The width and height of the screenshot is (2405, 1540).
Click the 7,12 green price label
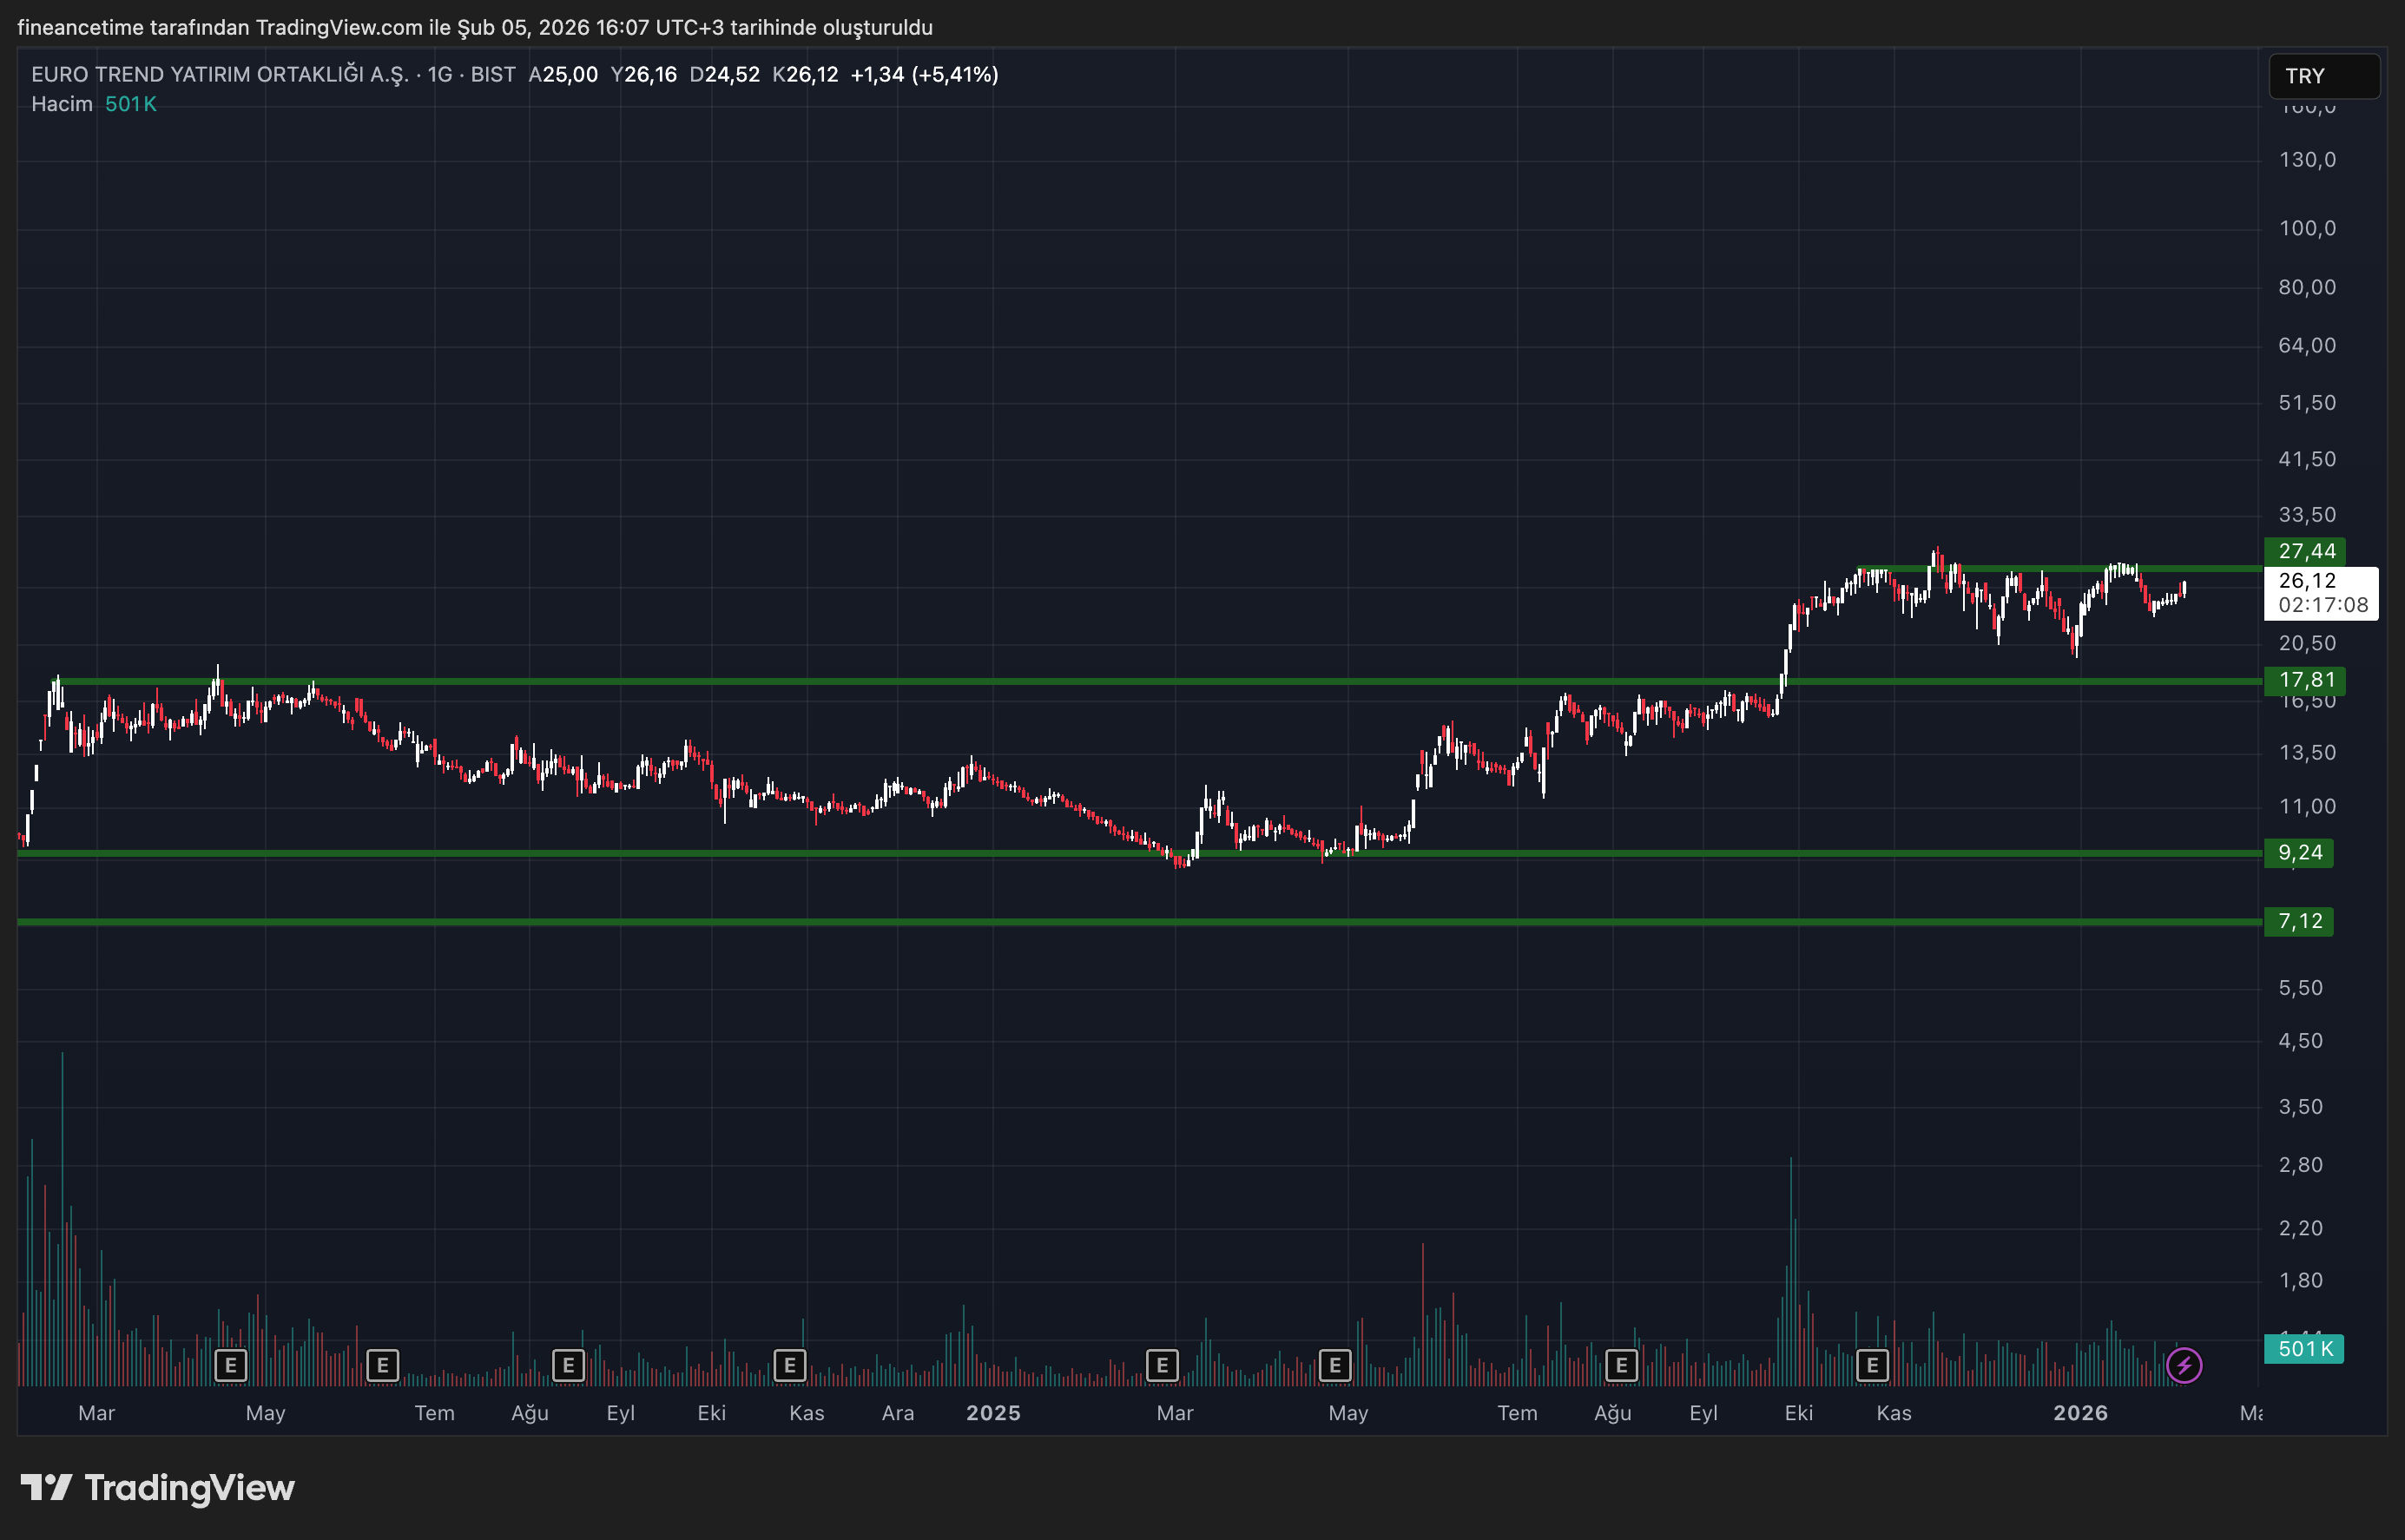pyautogui.click(x=2298, y=921)
